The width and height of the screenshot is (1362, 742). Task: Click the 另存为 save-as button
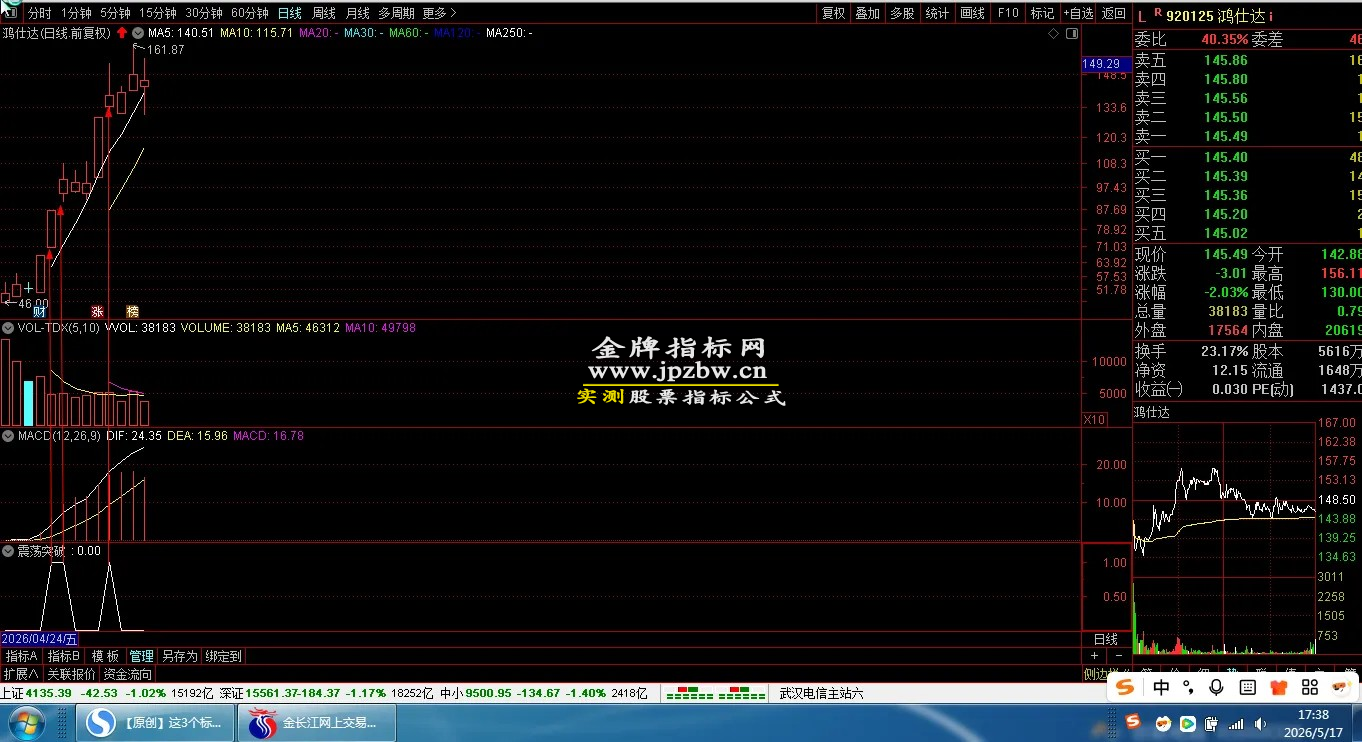[180, 656]
